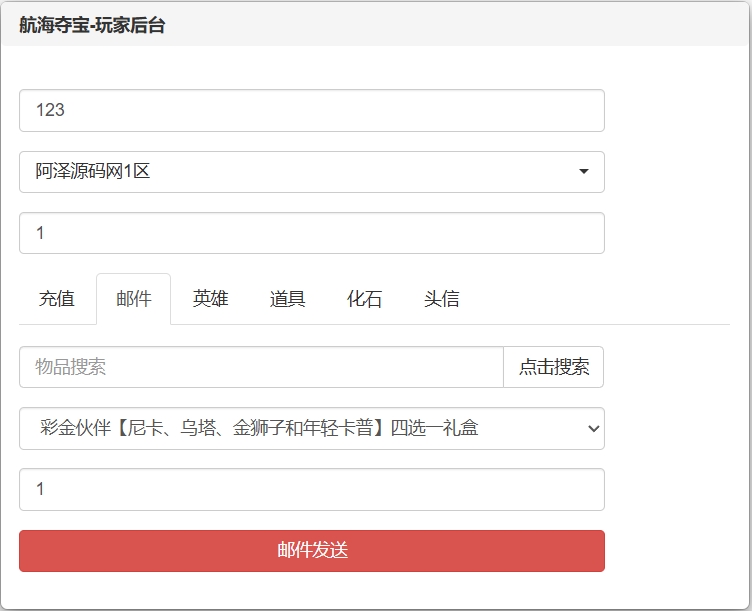
Task: Open the 英雄 tab
Action: pos(211,299)
